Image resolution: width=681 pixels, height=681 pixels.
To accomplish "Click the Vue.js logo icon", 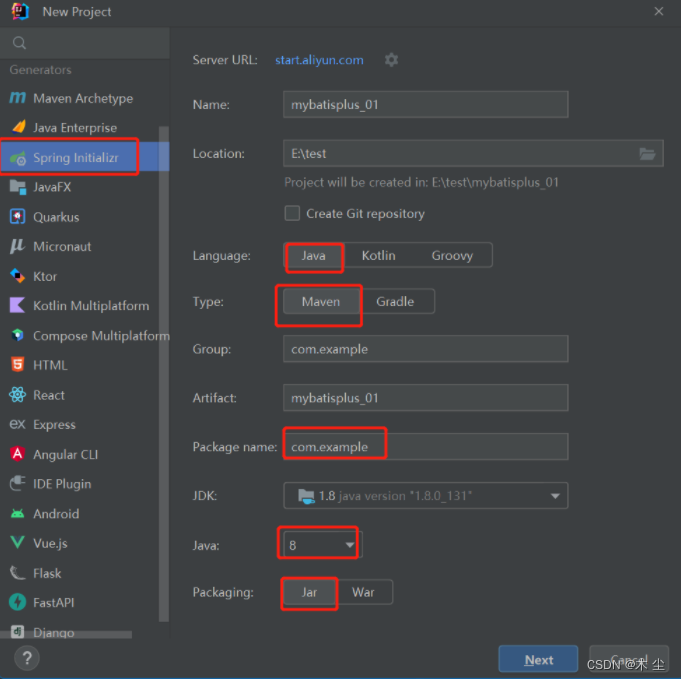I will pyautogui.click(x=17, y=542).
